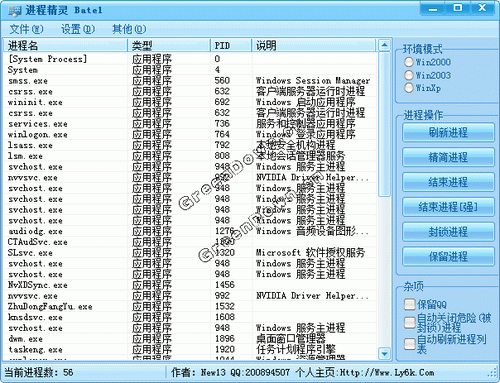
Task: Select the [System Process] row
Action: (190, 59)
